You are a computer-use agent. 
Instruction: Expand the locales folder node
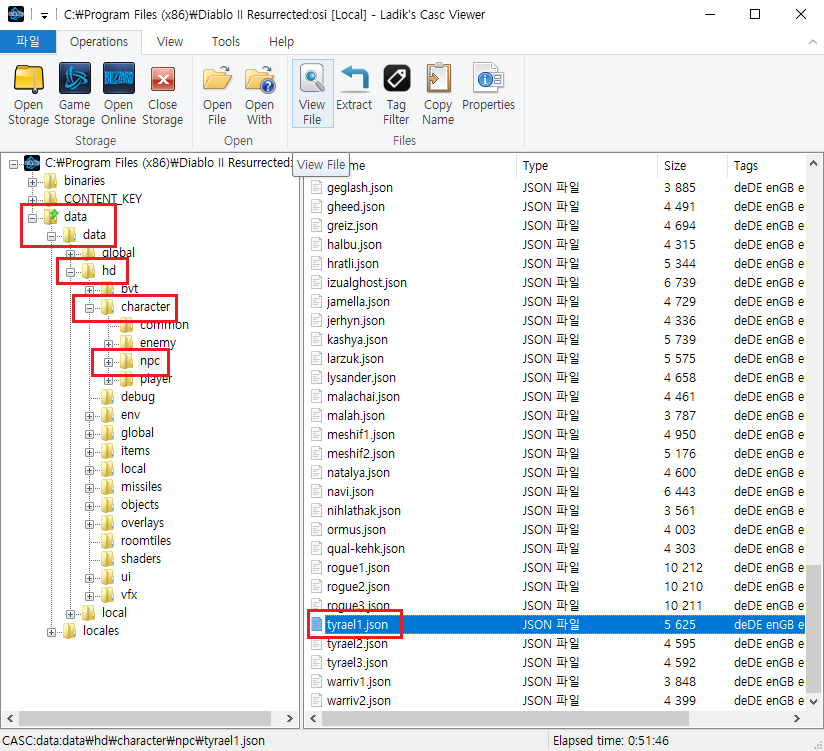[52, 632]
